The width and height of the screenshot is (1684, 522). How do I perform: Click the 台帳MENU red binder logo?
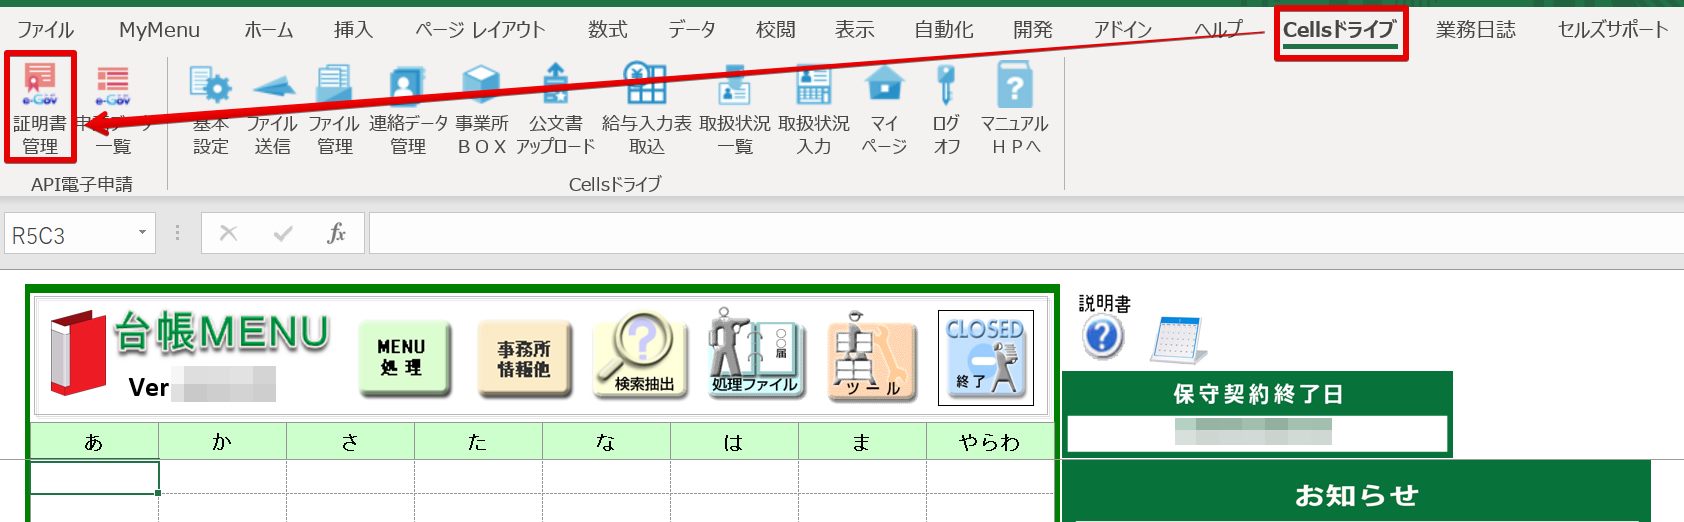click(x=77, y=353)
